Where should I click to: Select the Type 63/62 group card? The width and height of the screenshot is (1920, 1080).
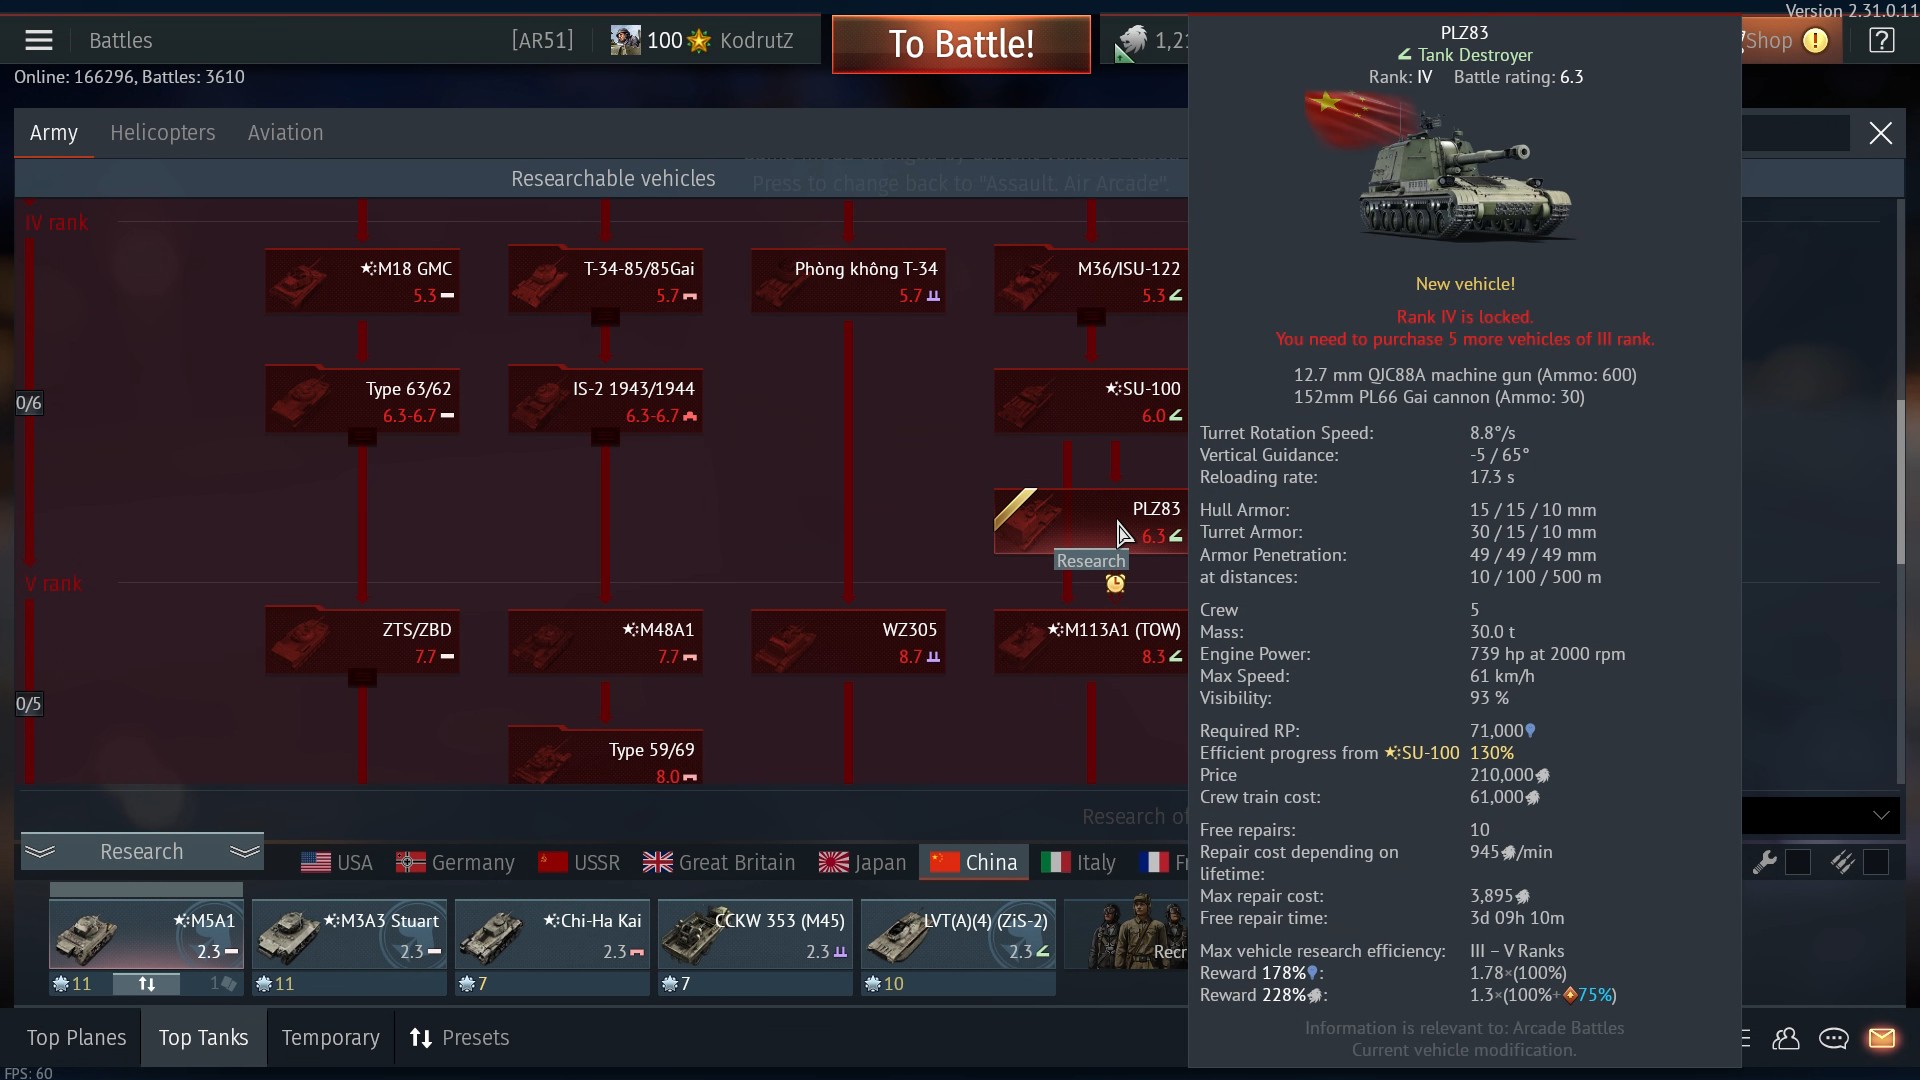pyautogui.click(x=362, y=401)
